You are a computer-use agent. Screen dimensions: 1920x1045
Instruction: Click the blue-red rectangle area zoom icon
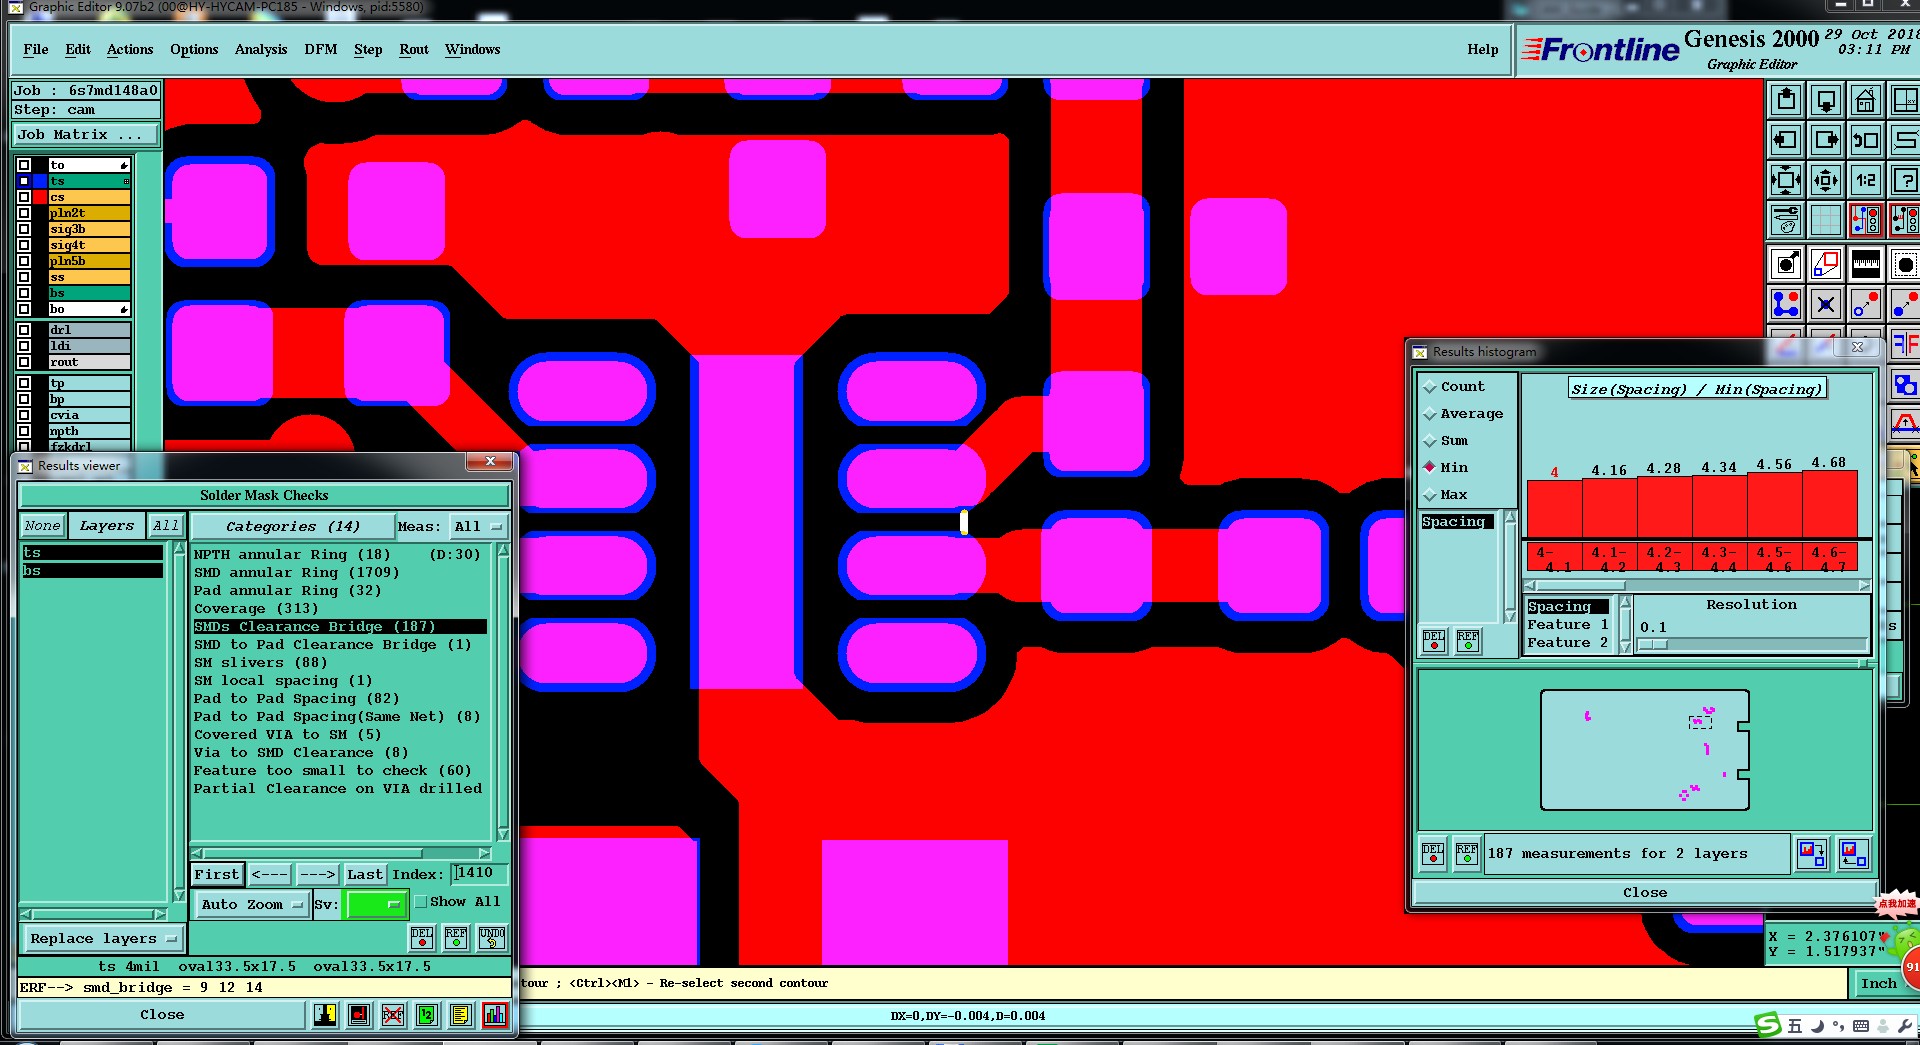pyautogui.click(x=1826, y=264)
